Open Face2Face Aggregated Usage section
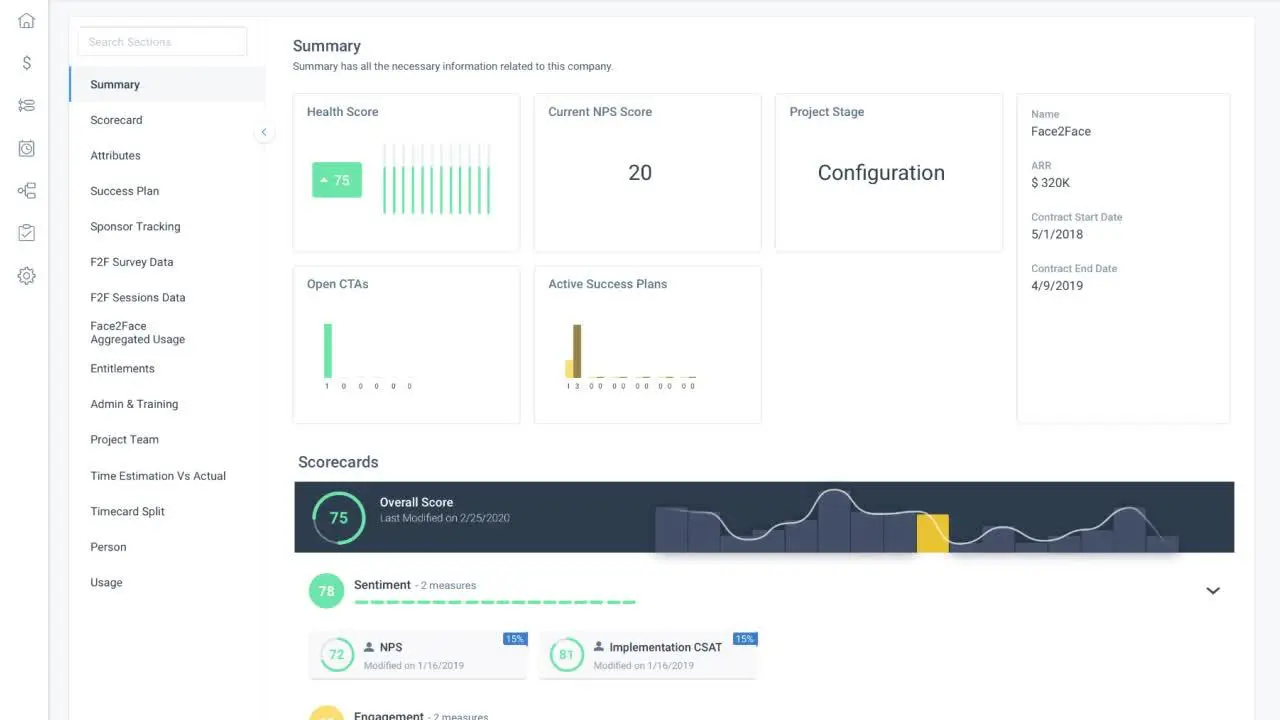This screenshot has width=1280, height=720. click(137, 332)
